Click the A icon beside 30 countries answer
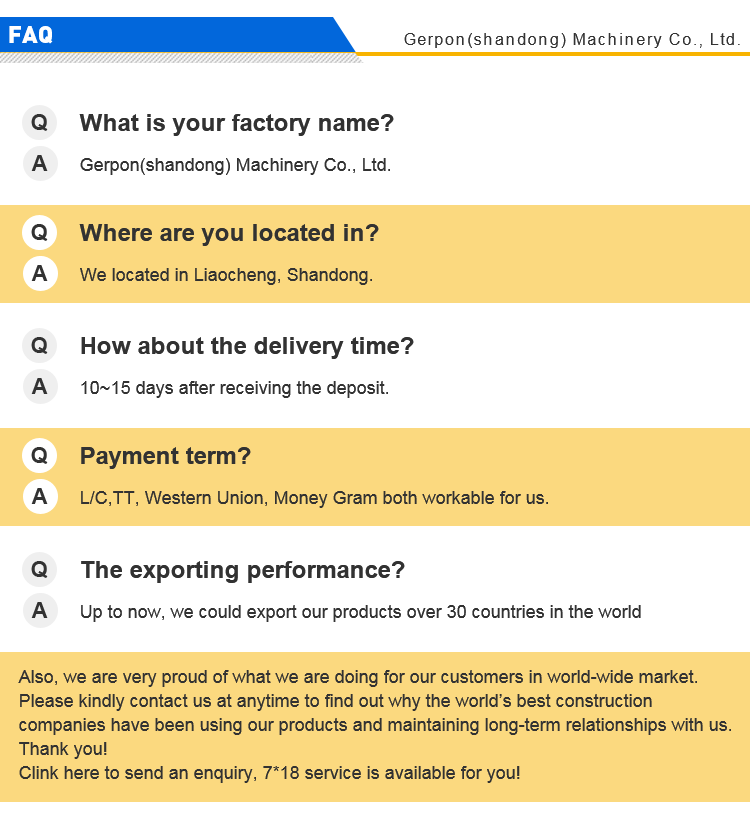The image size is (750, 831). (x=39, y=611)
